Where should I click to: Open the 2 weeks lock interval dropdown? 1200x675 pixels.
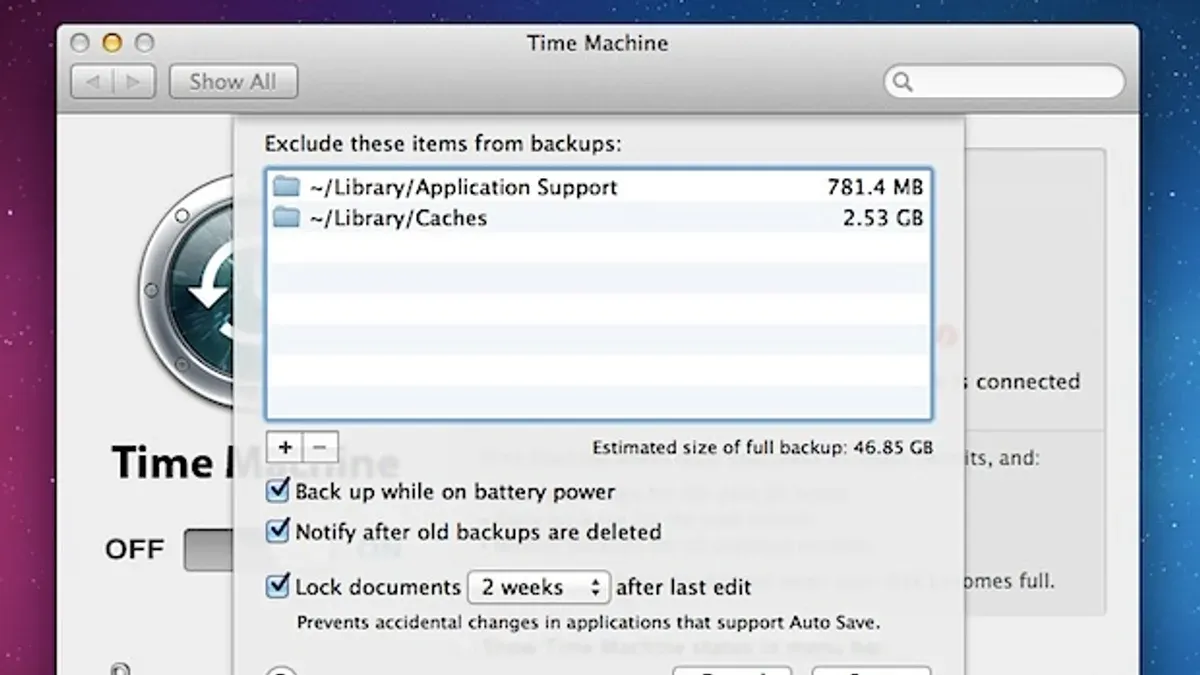pos(539,587)
